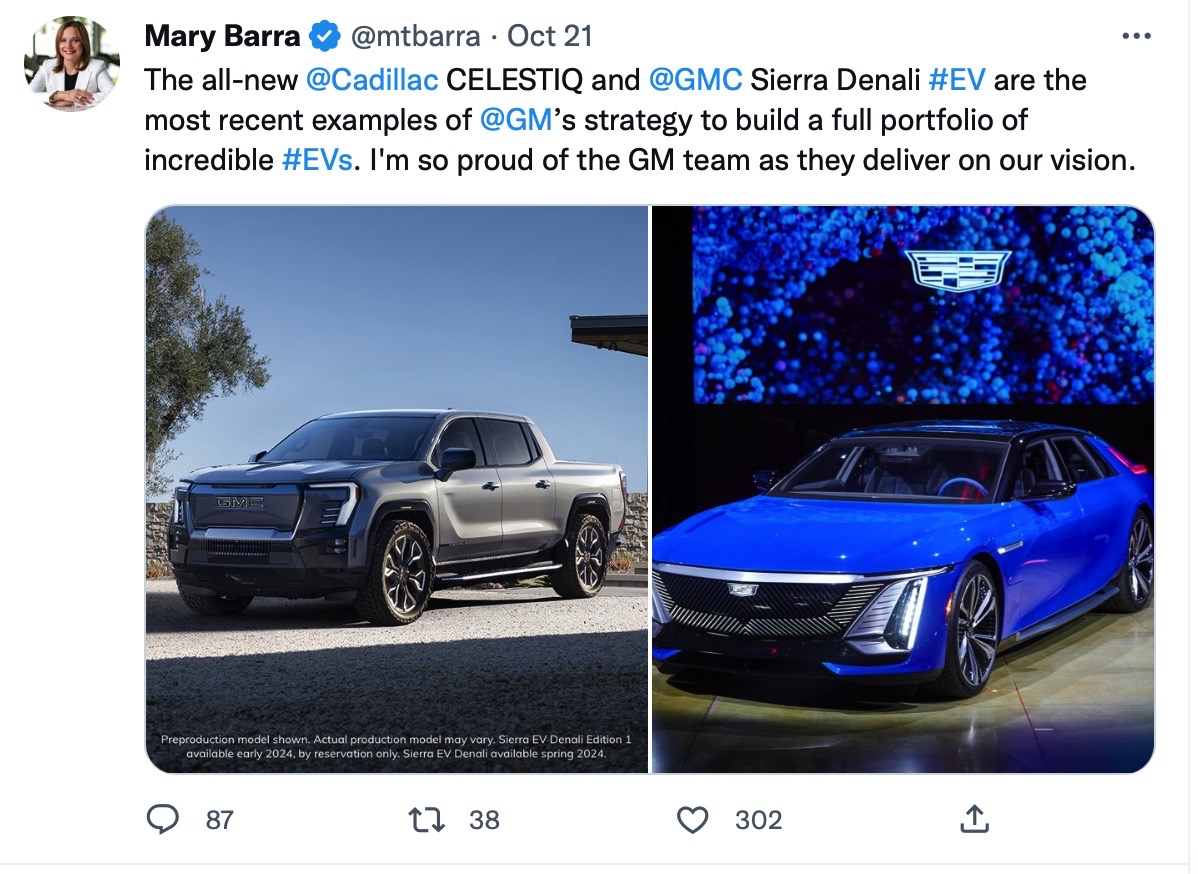Viewport: 1198px width, 874px height.
Task: Open the @GM mention link
Action: [x=516, y=120]
